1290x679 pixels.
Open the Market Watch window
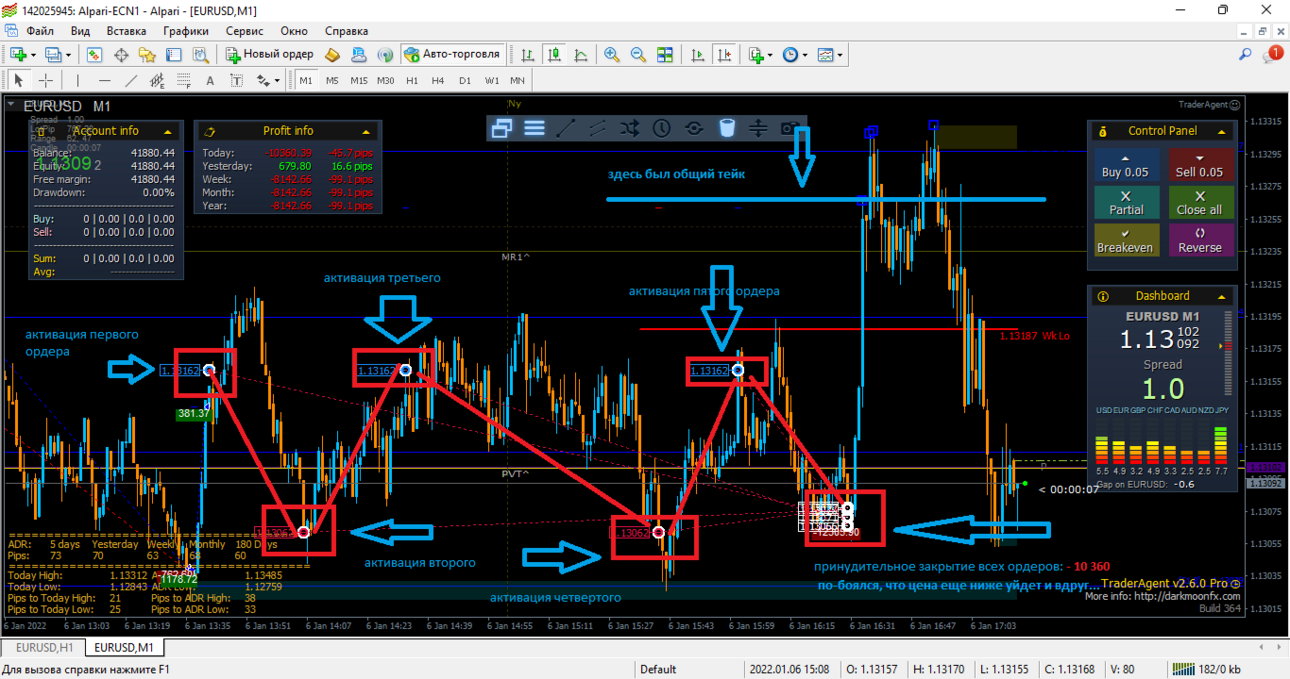point(94,55)
